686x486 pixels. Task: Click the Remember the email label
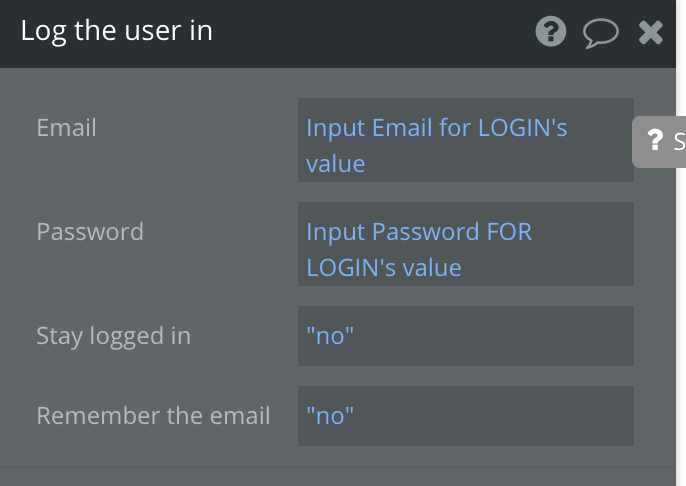coord(154,416)
